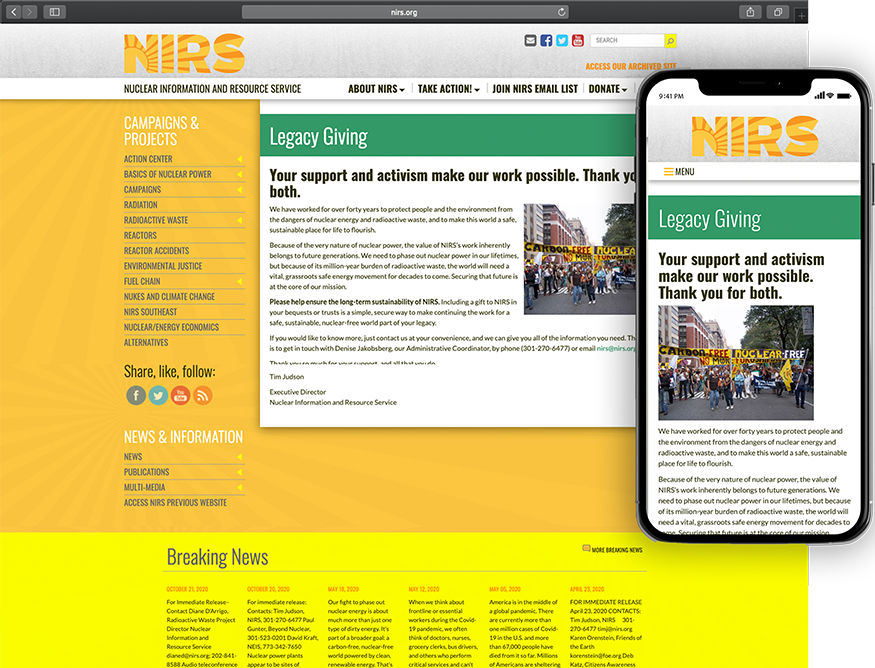Open the Facebook icon in header
875x668 pixels.
546,40
